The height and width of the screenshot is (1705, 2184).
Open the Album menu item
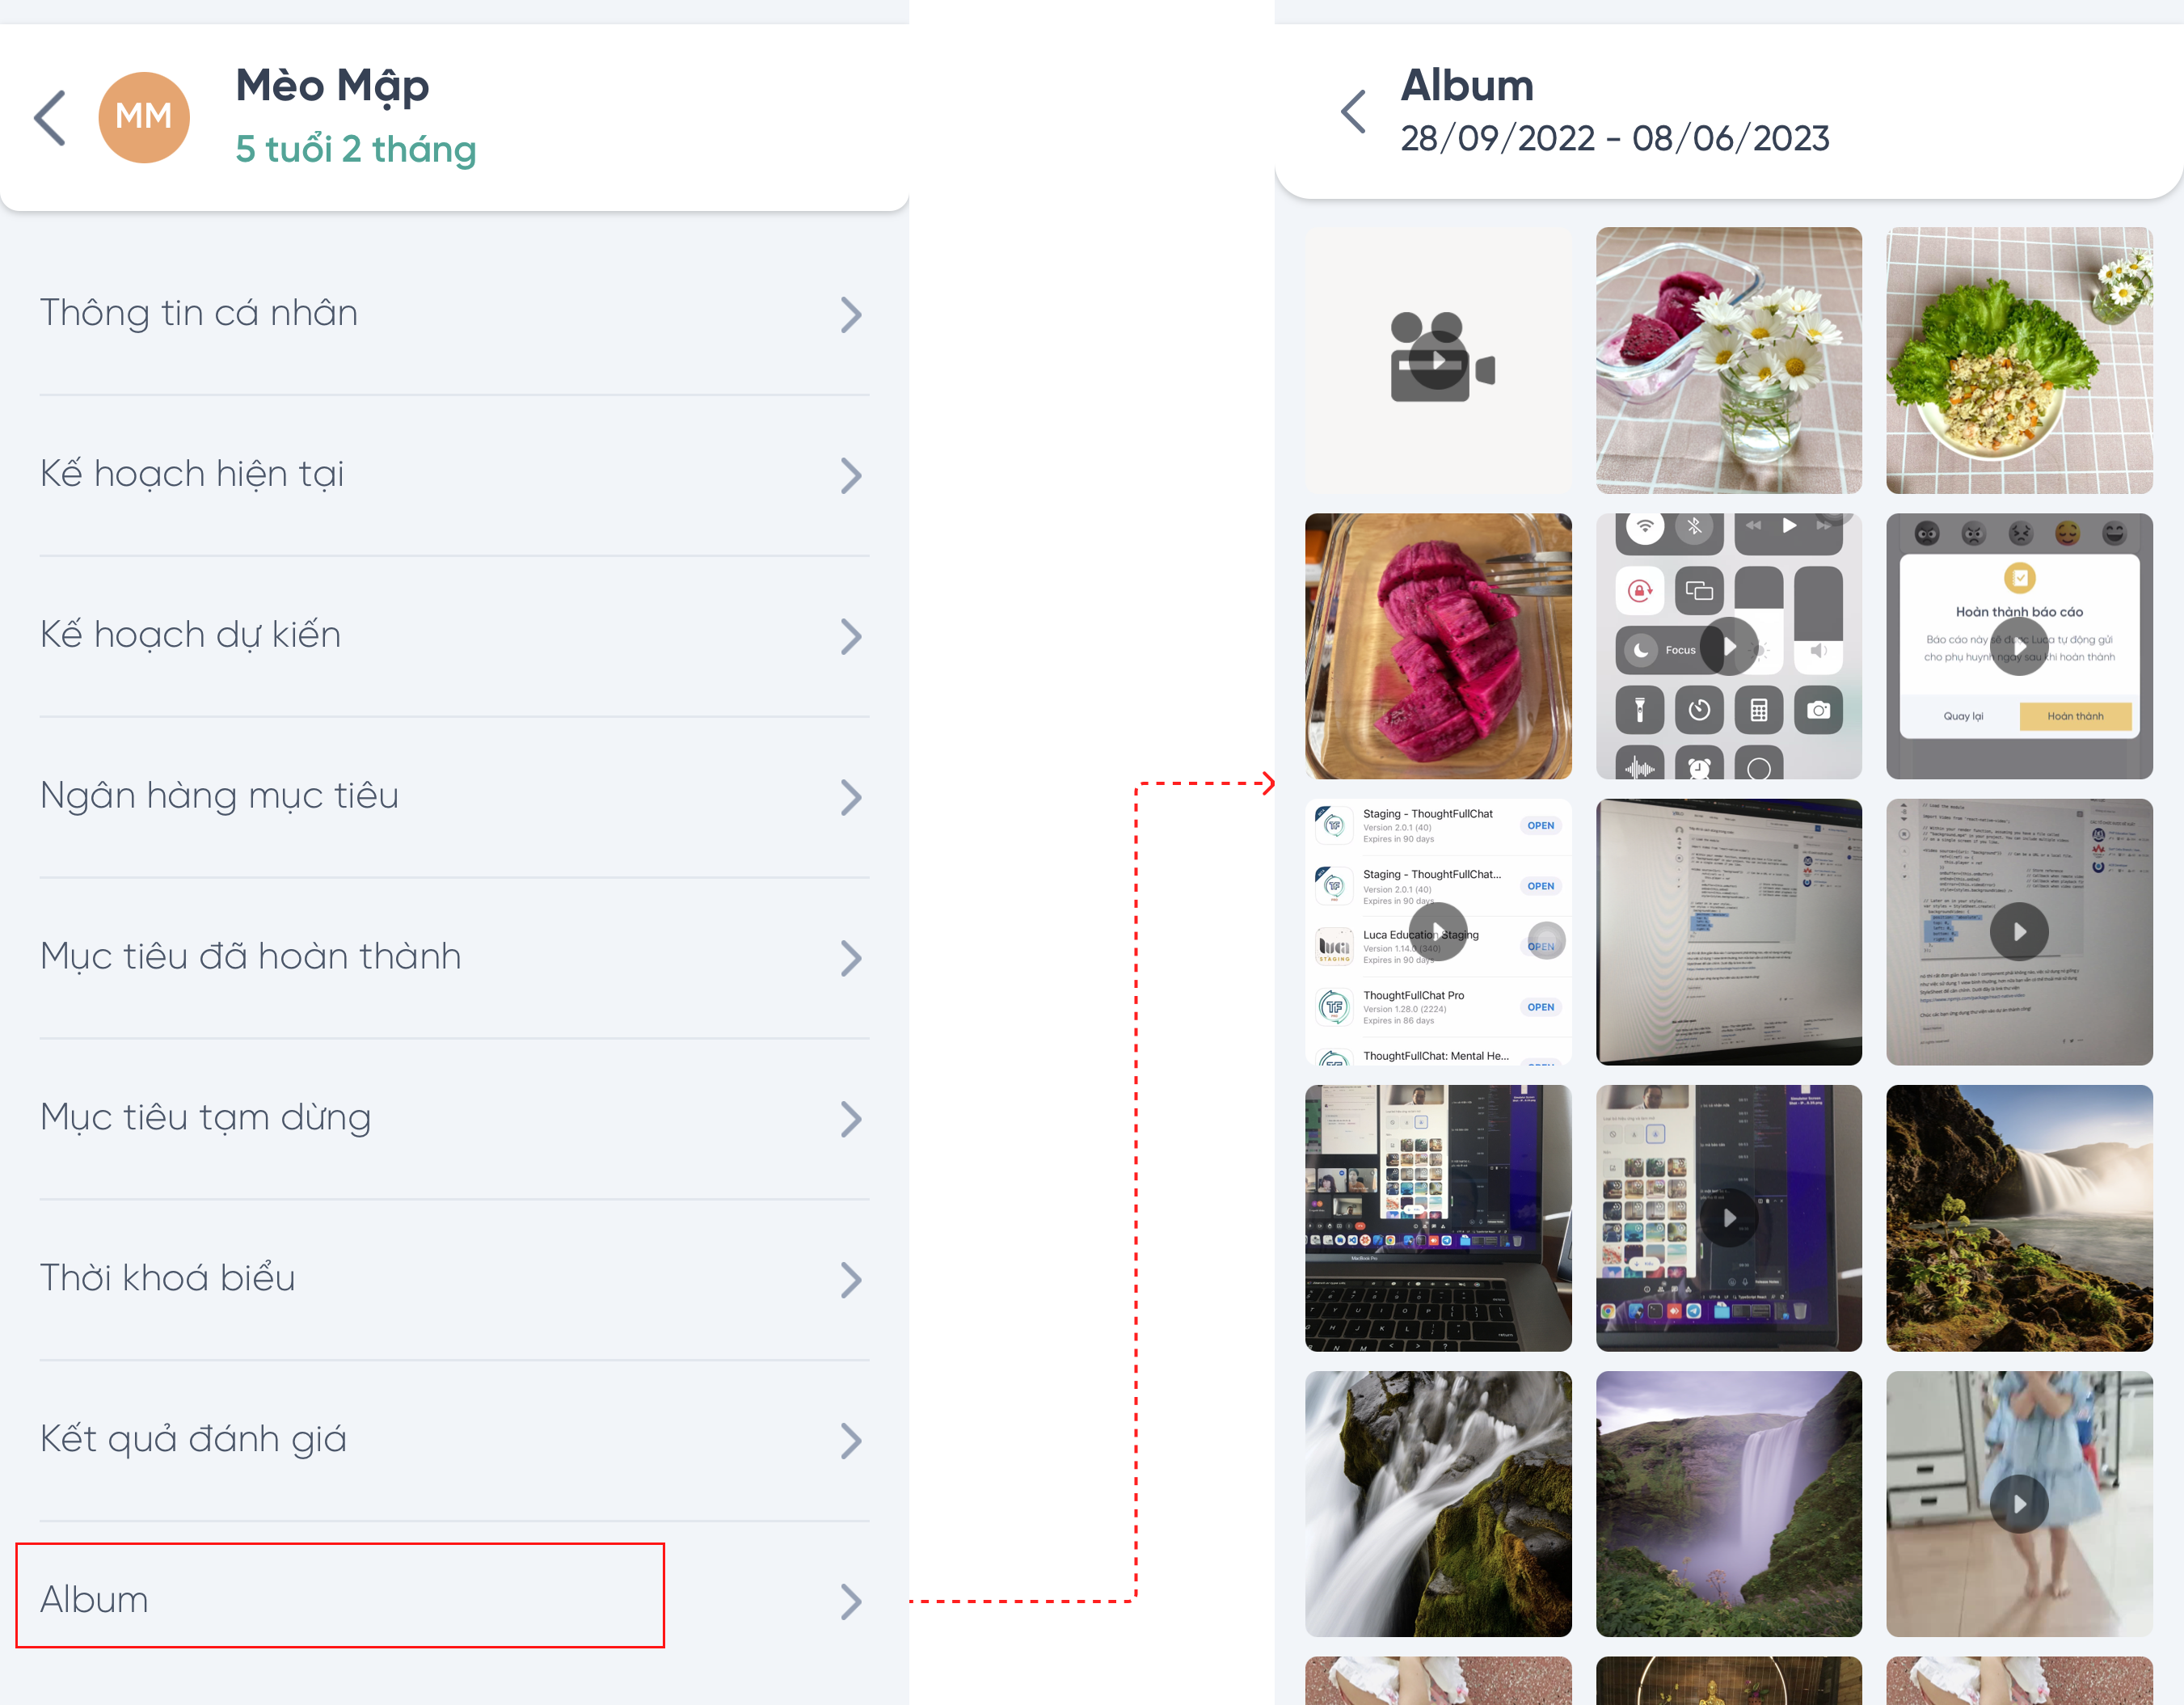pyautogui.click(x=454, y=1599)
